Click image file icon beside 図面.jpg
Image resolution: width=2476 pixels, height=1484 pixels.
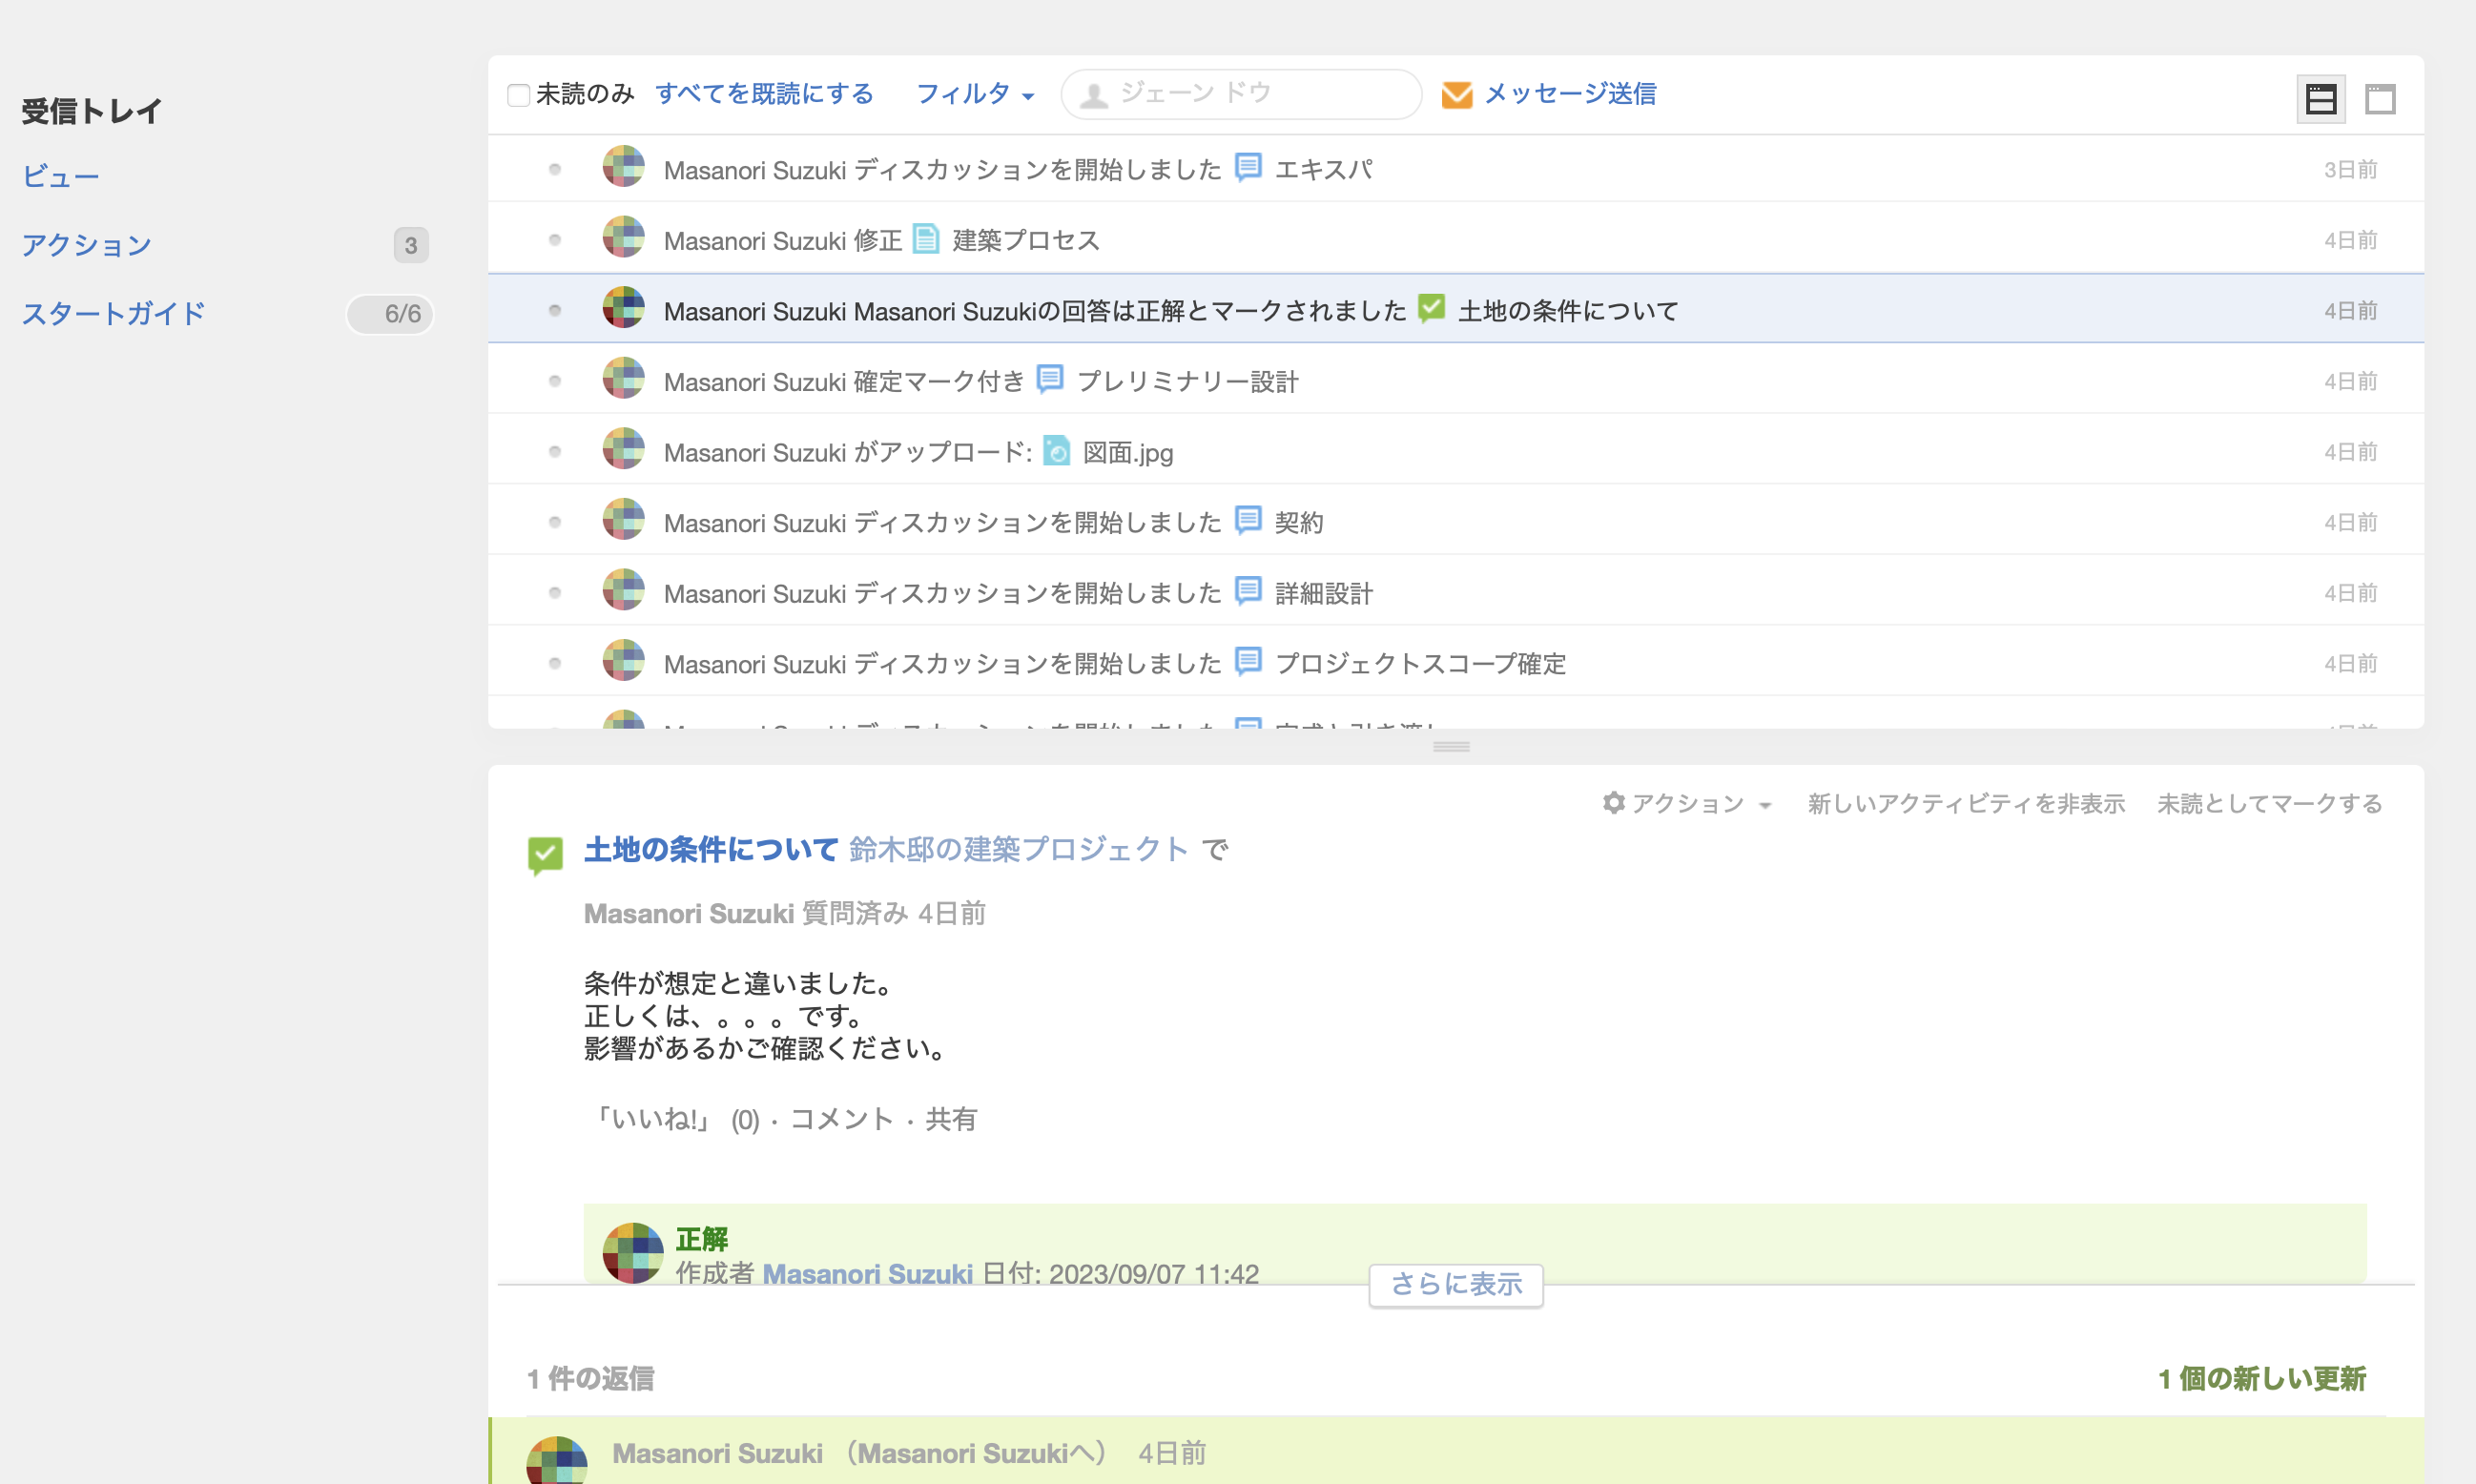1056,451
